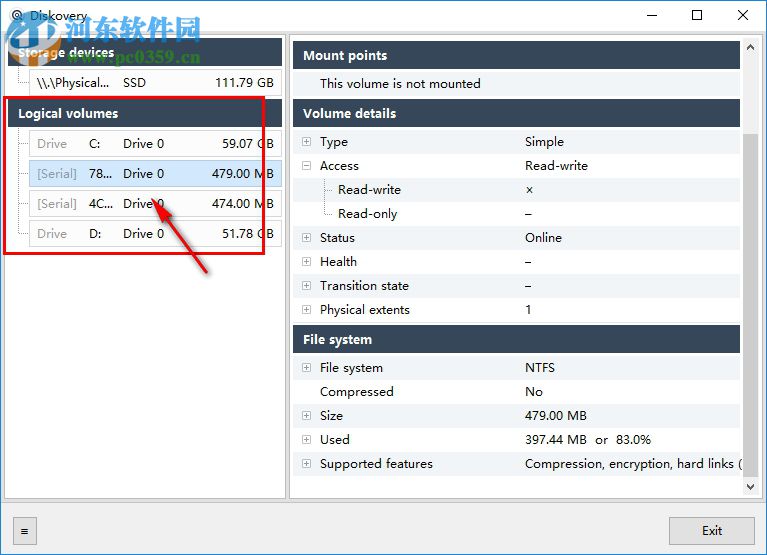The width and height of the screenshot is (767, 555).
Task: Click the scroll up arrow in details panel
Action: [x=750, y=47]
